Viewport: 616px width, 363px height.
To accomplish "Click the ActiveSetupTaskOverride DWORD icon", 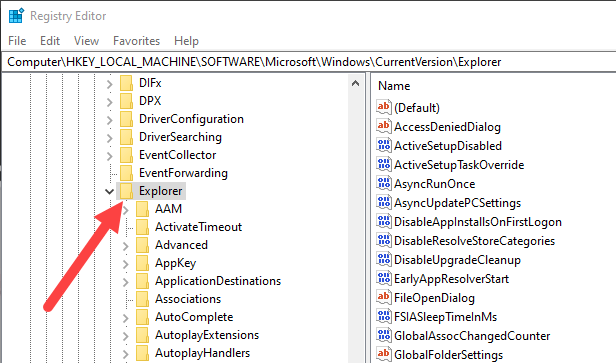I will coord(383,164).
